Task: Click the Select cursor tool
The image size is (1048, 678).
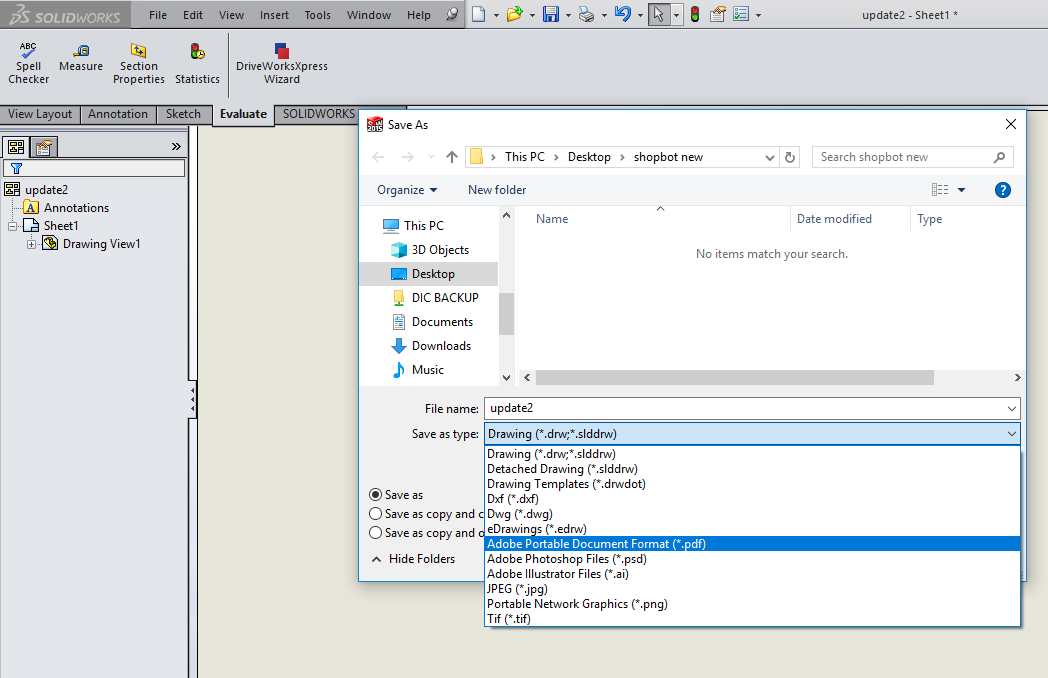Action: point(658,14)
